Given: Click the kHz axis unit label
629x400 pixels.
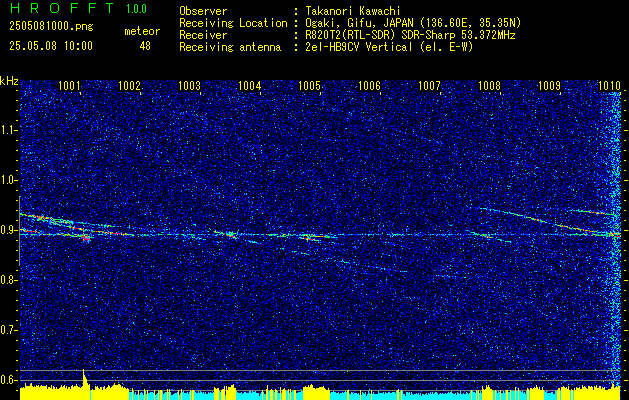Looking at the screenshot, I should pos(9,81).
